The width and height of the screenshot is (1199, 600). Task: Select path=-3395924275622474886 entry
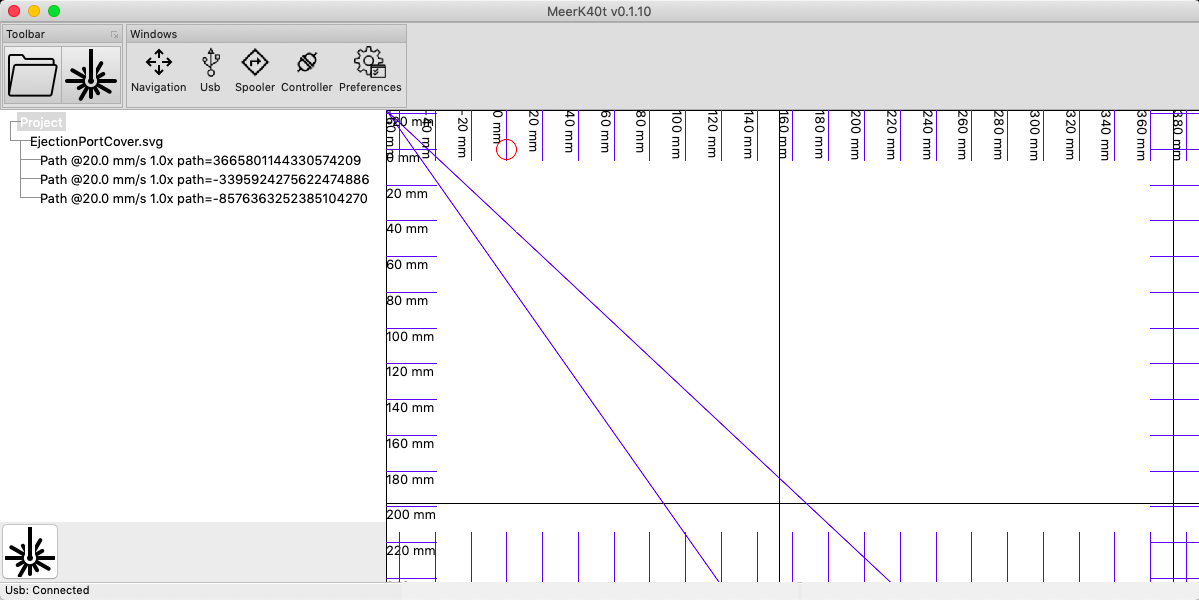pos(204,180)
